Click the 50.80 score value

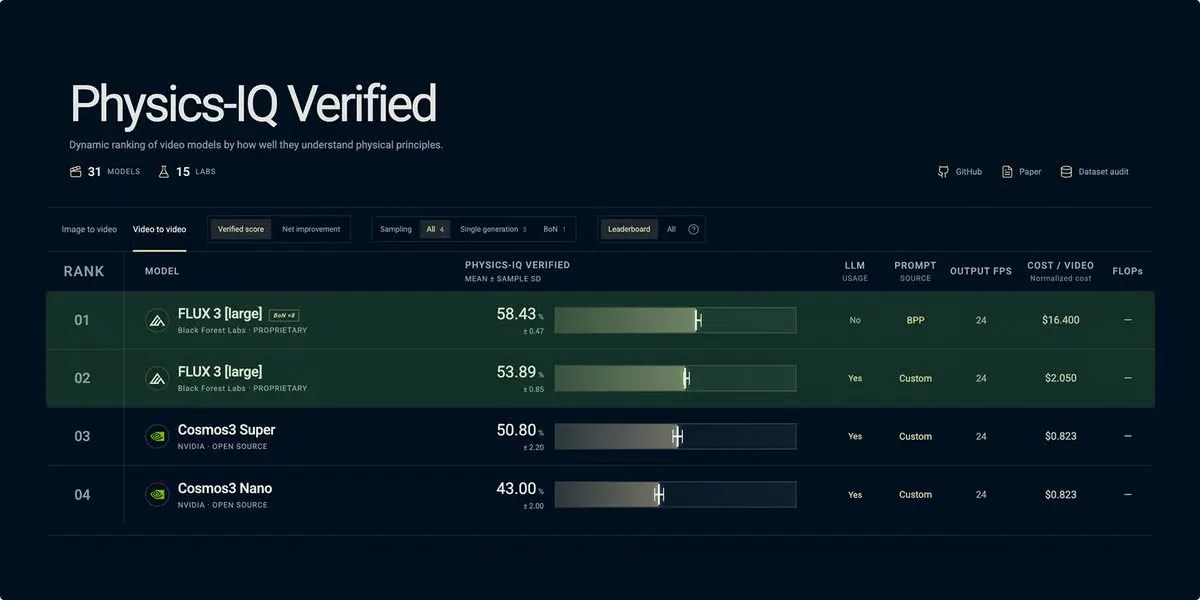(516, 430)
